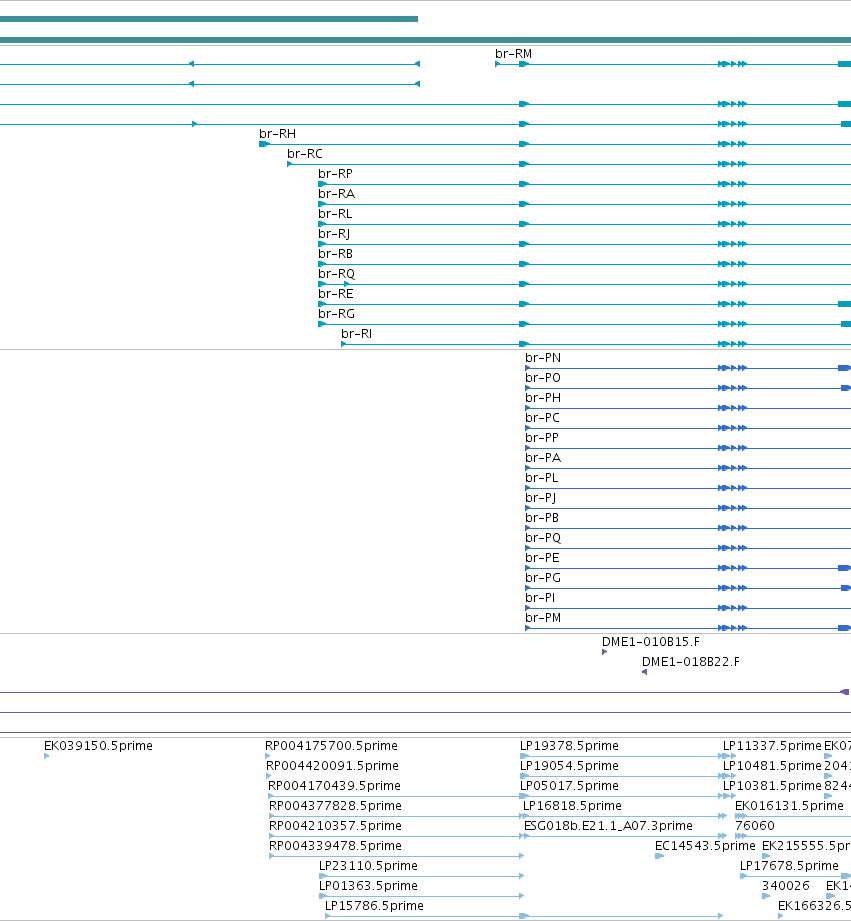Select the 340026 feature label
Viewport: 851px width, 921px height.
(786, 885)
